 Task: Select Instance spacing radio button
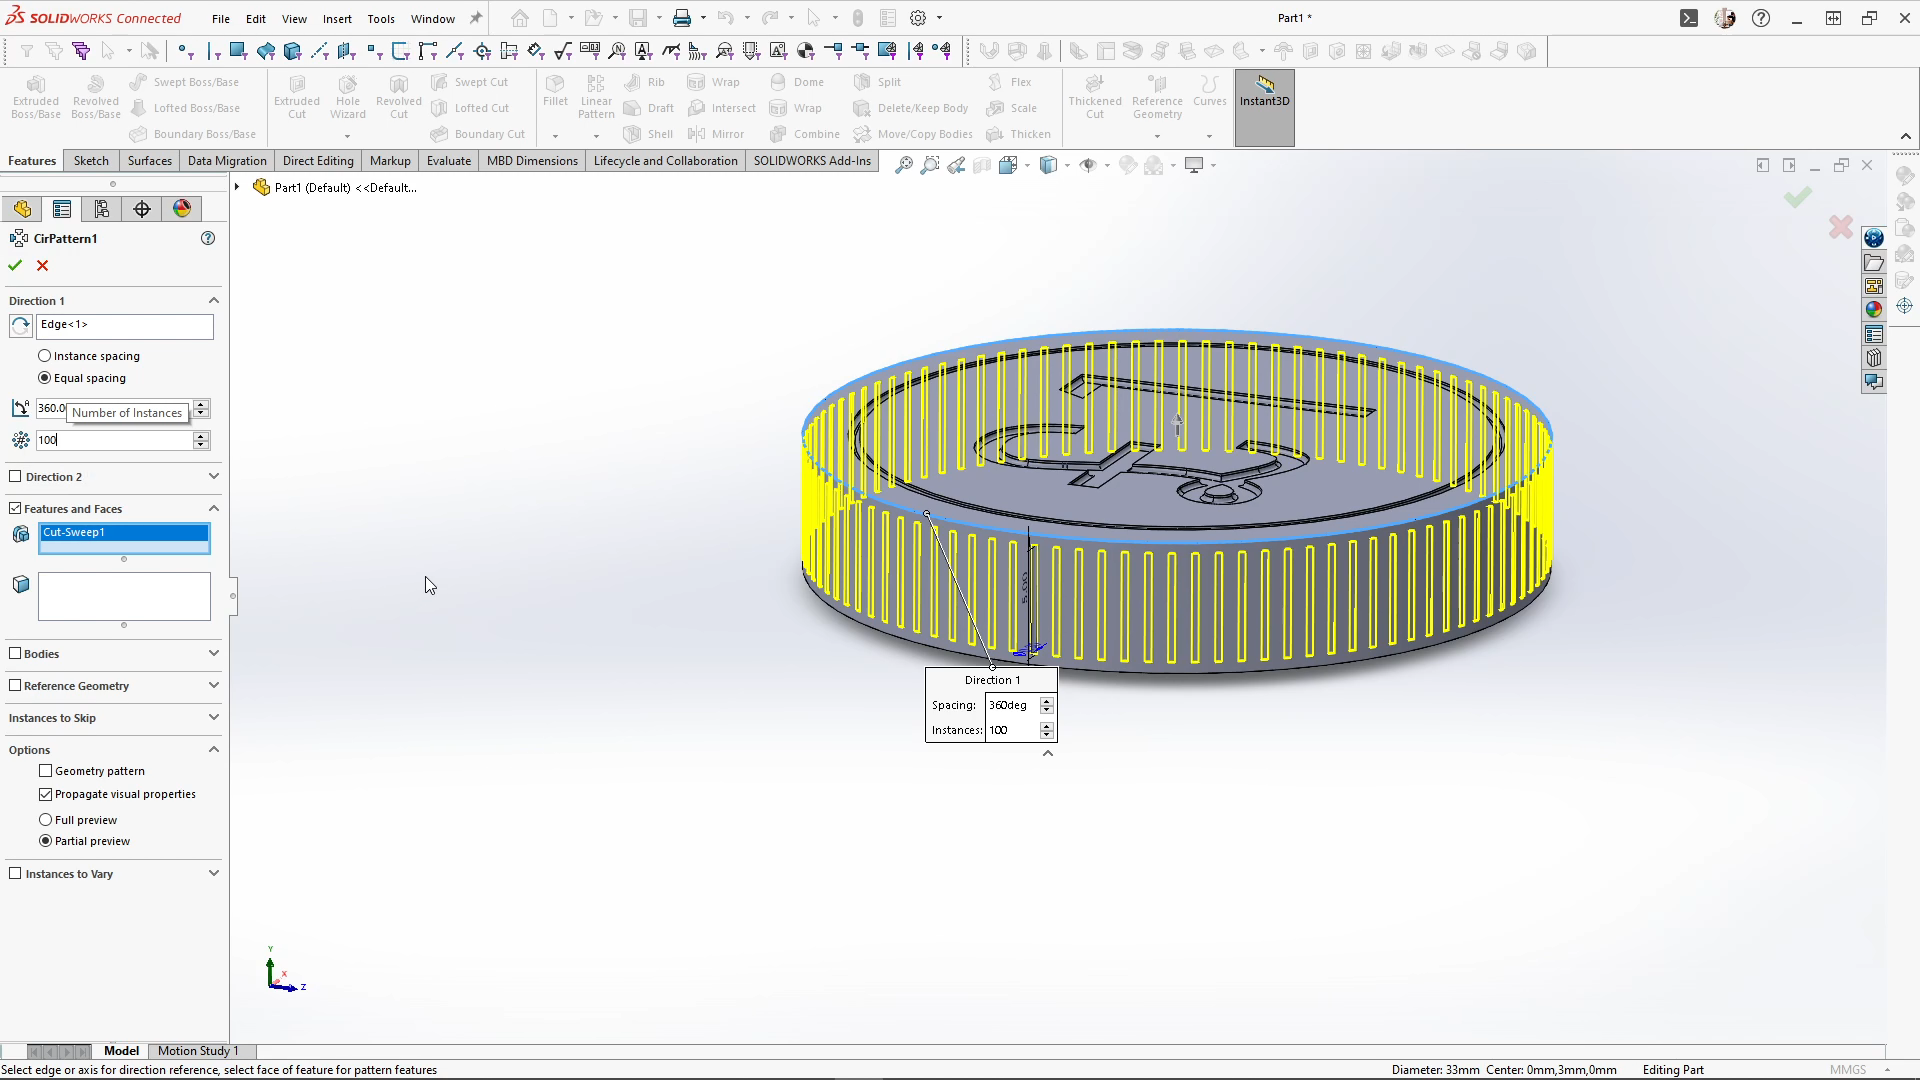click(x=44, y=356)
